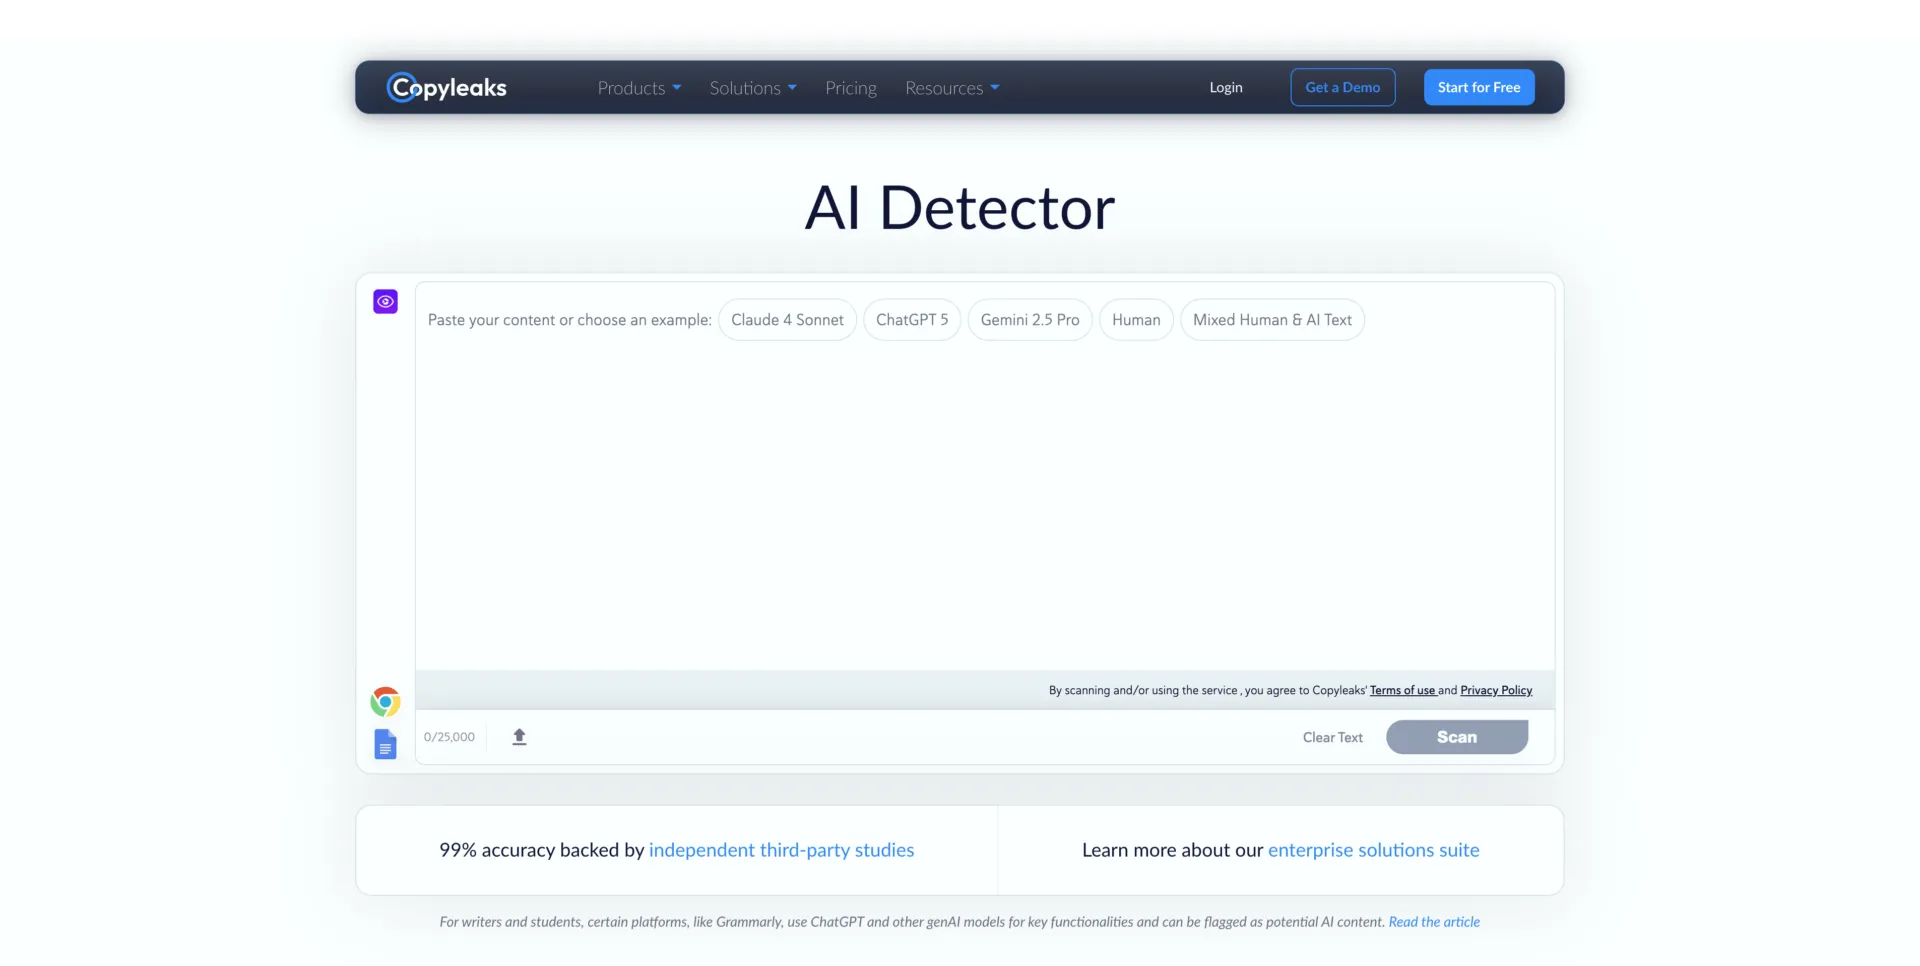The width and height of the screenshot is (1920, 966).
Task: Choose the Human text example
Action: 1136,319
